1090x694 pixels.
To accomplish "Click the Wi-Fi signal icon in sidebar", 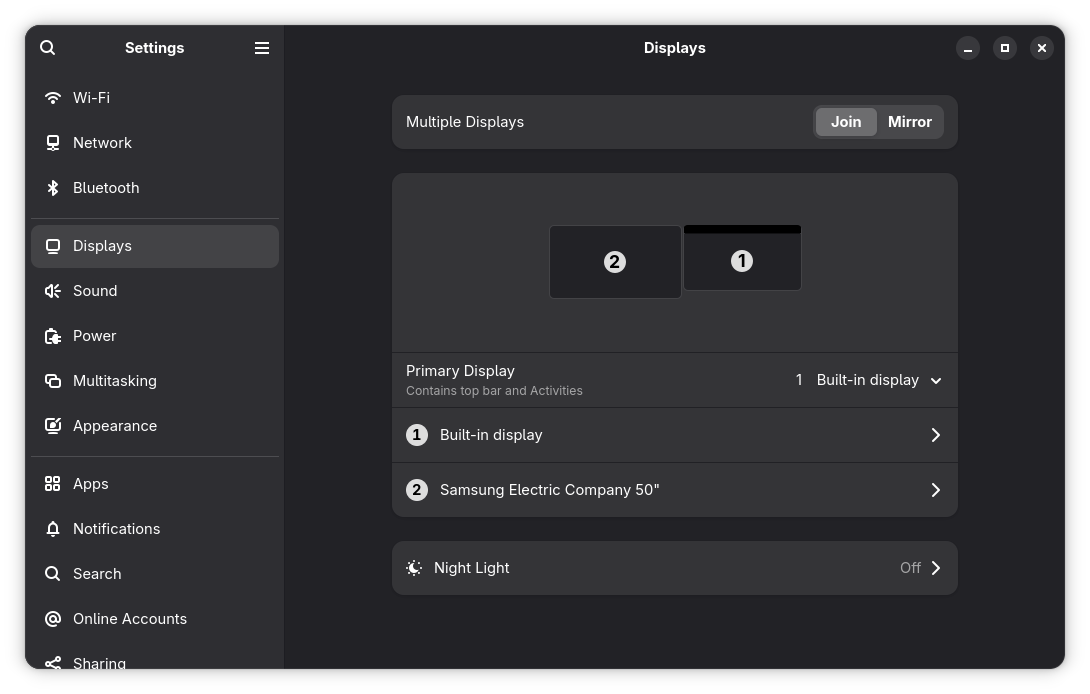I will 53,98.
